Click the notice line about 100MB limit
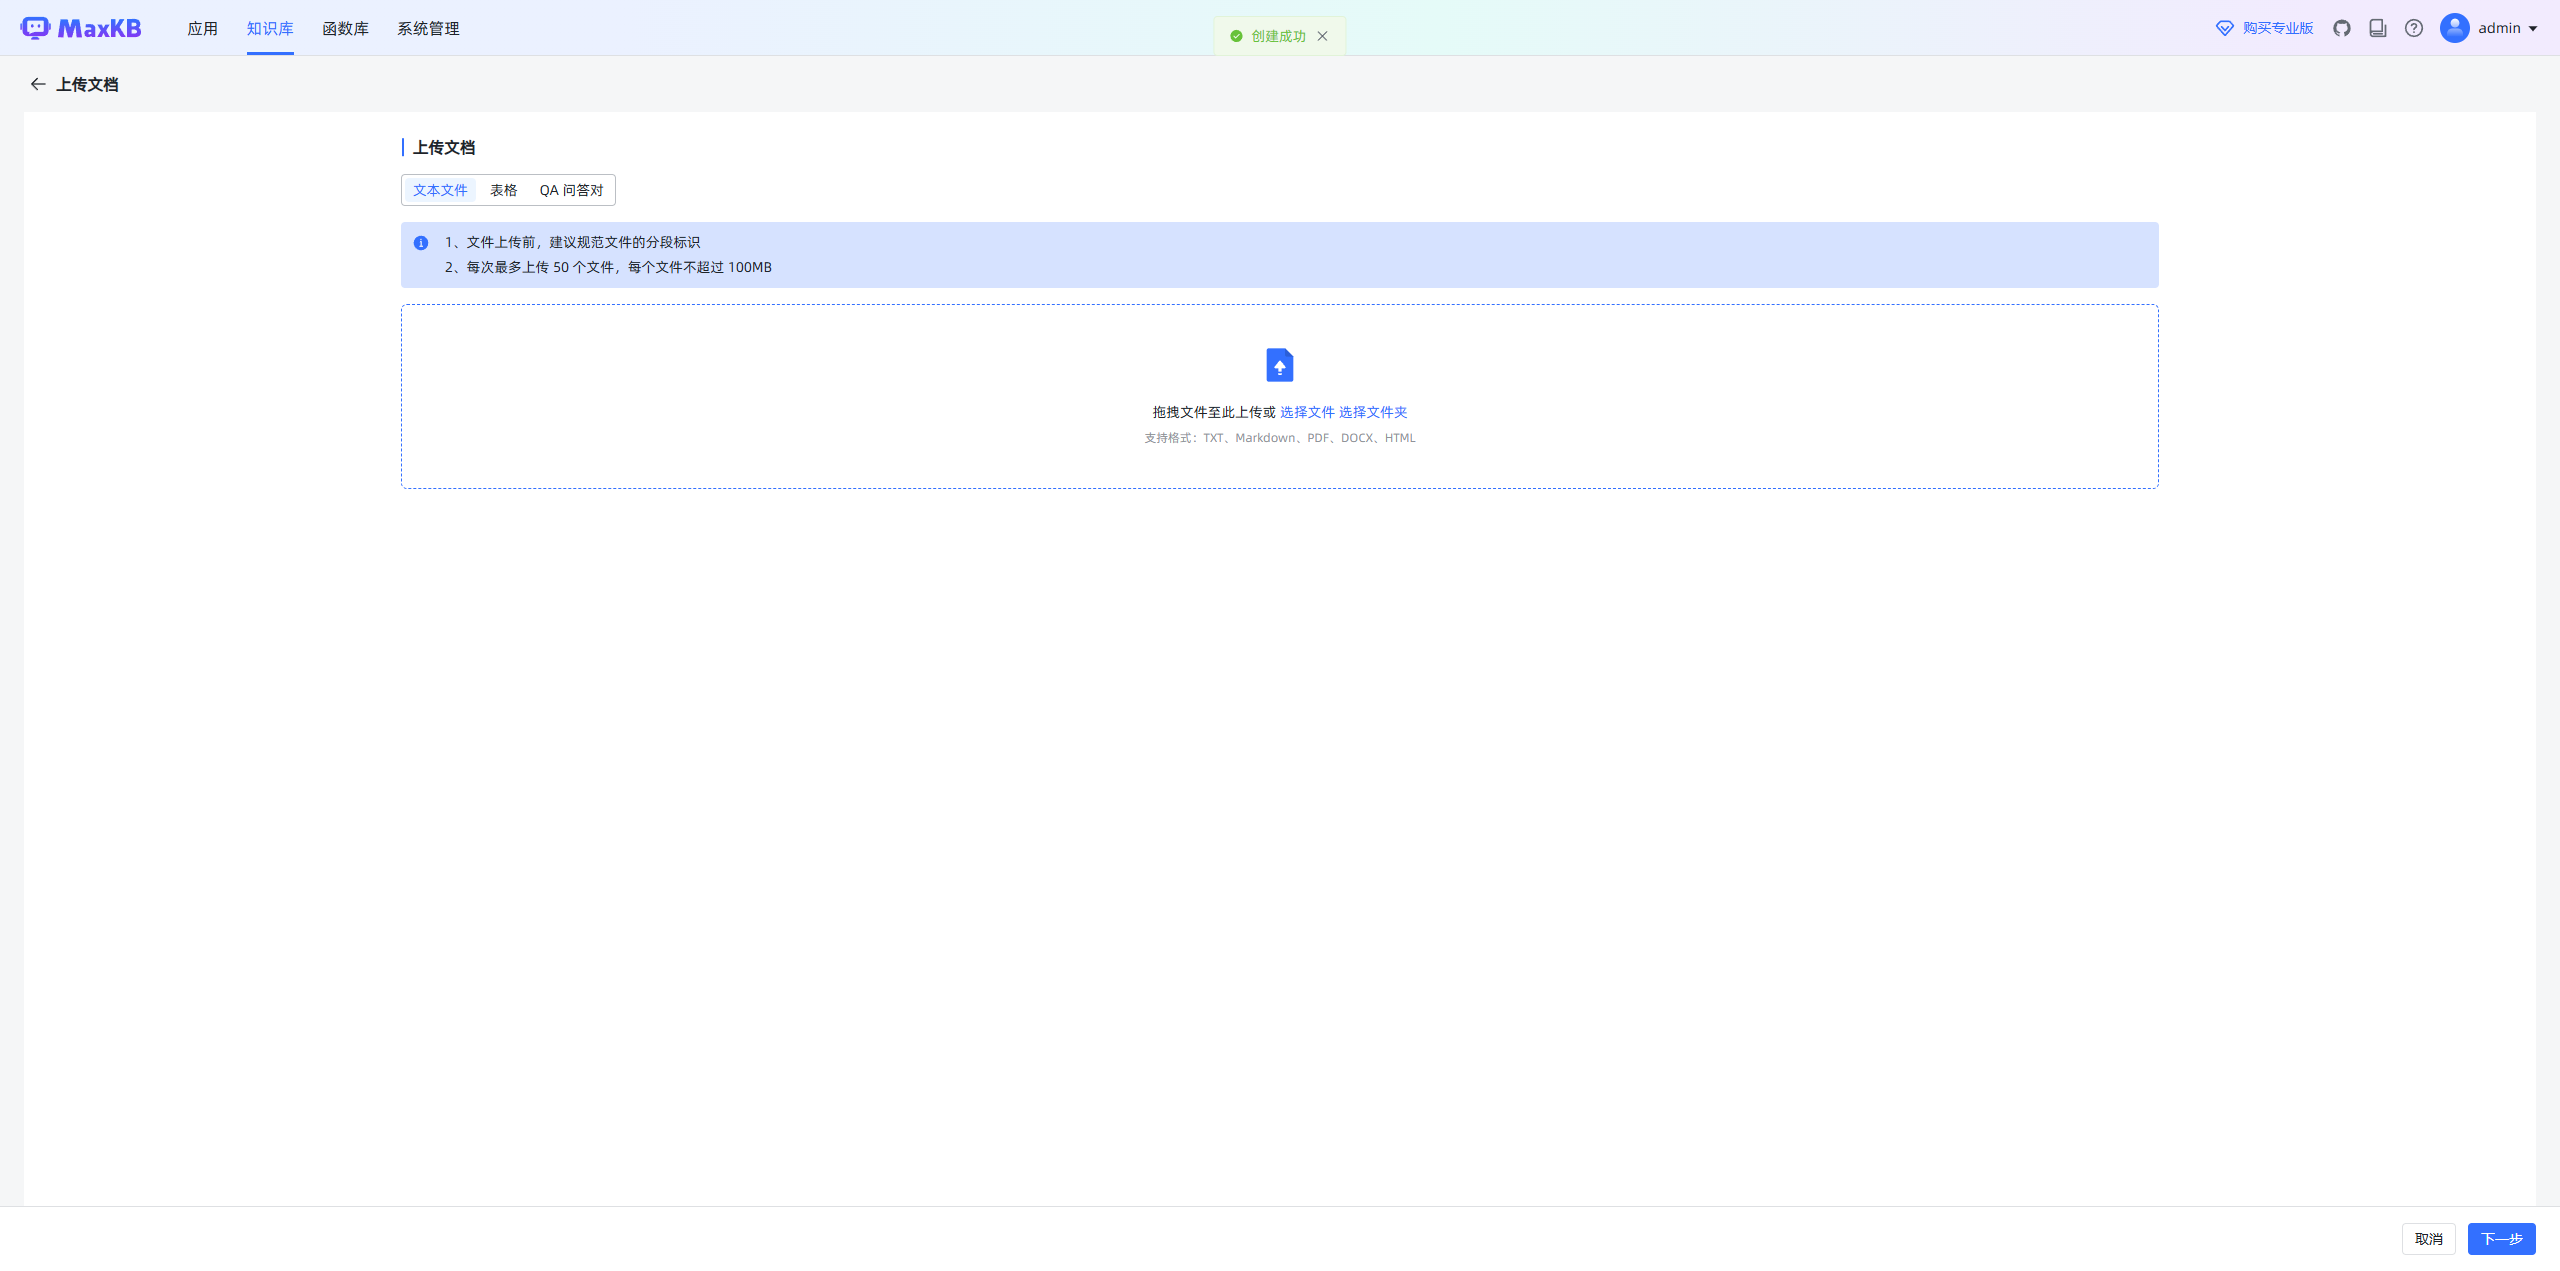2560x1271 pixels. pos(608,267)
